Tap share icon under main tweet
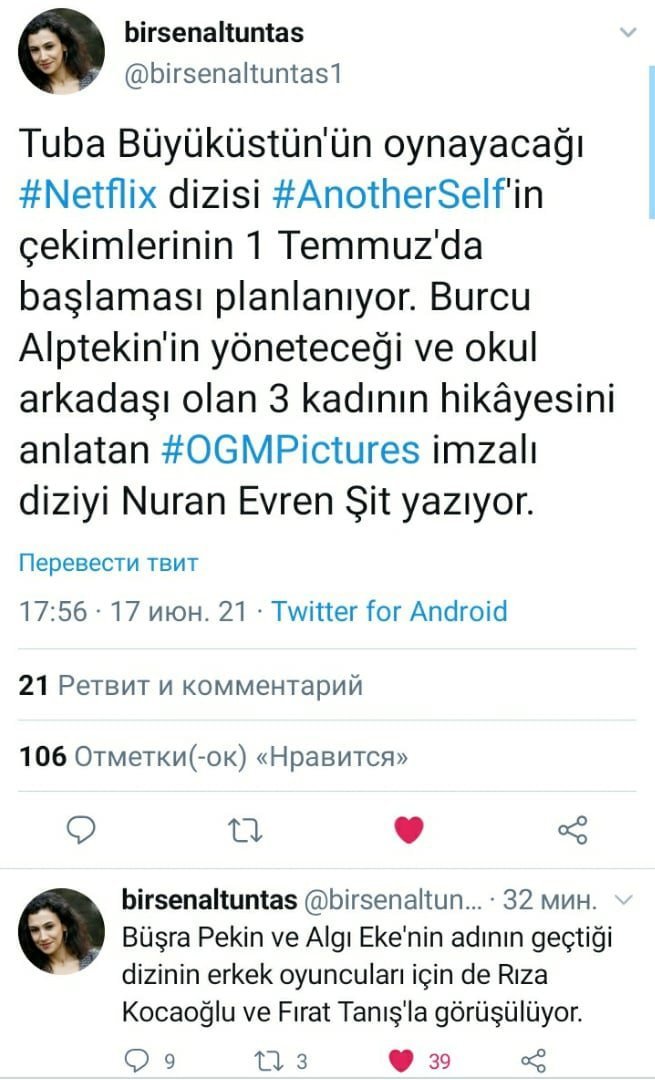Screen dimensions: 655x1080 click(572, 830)
